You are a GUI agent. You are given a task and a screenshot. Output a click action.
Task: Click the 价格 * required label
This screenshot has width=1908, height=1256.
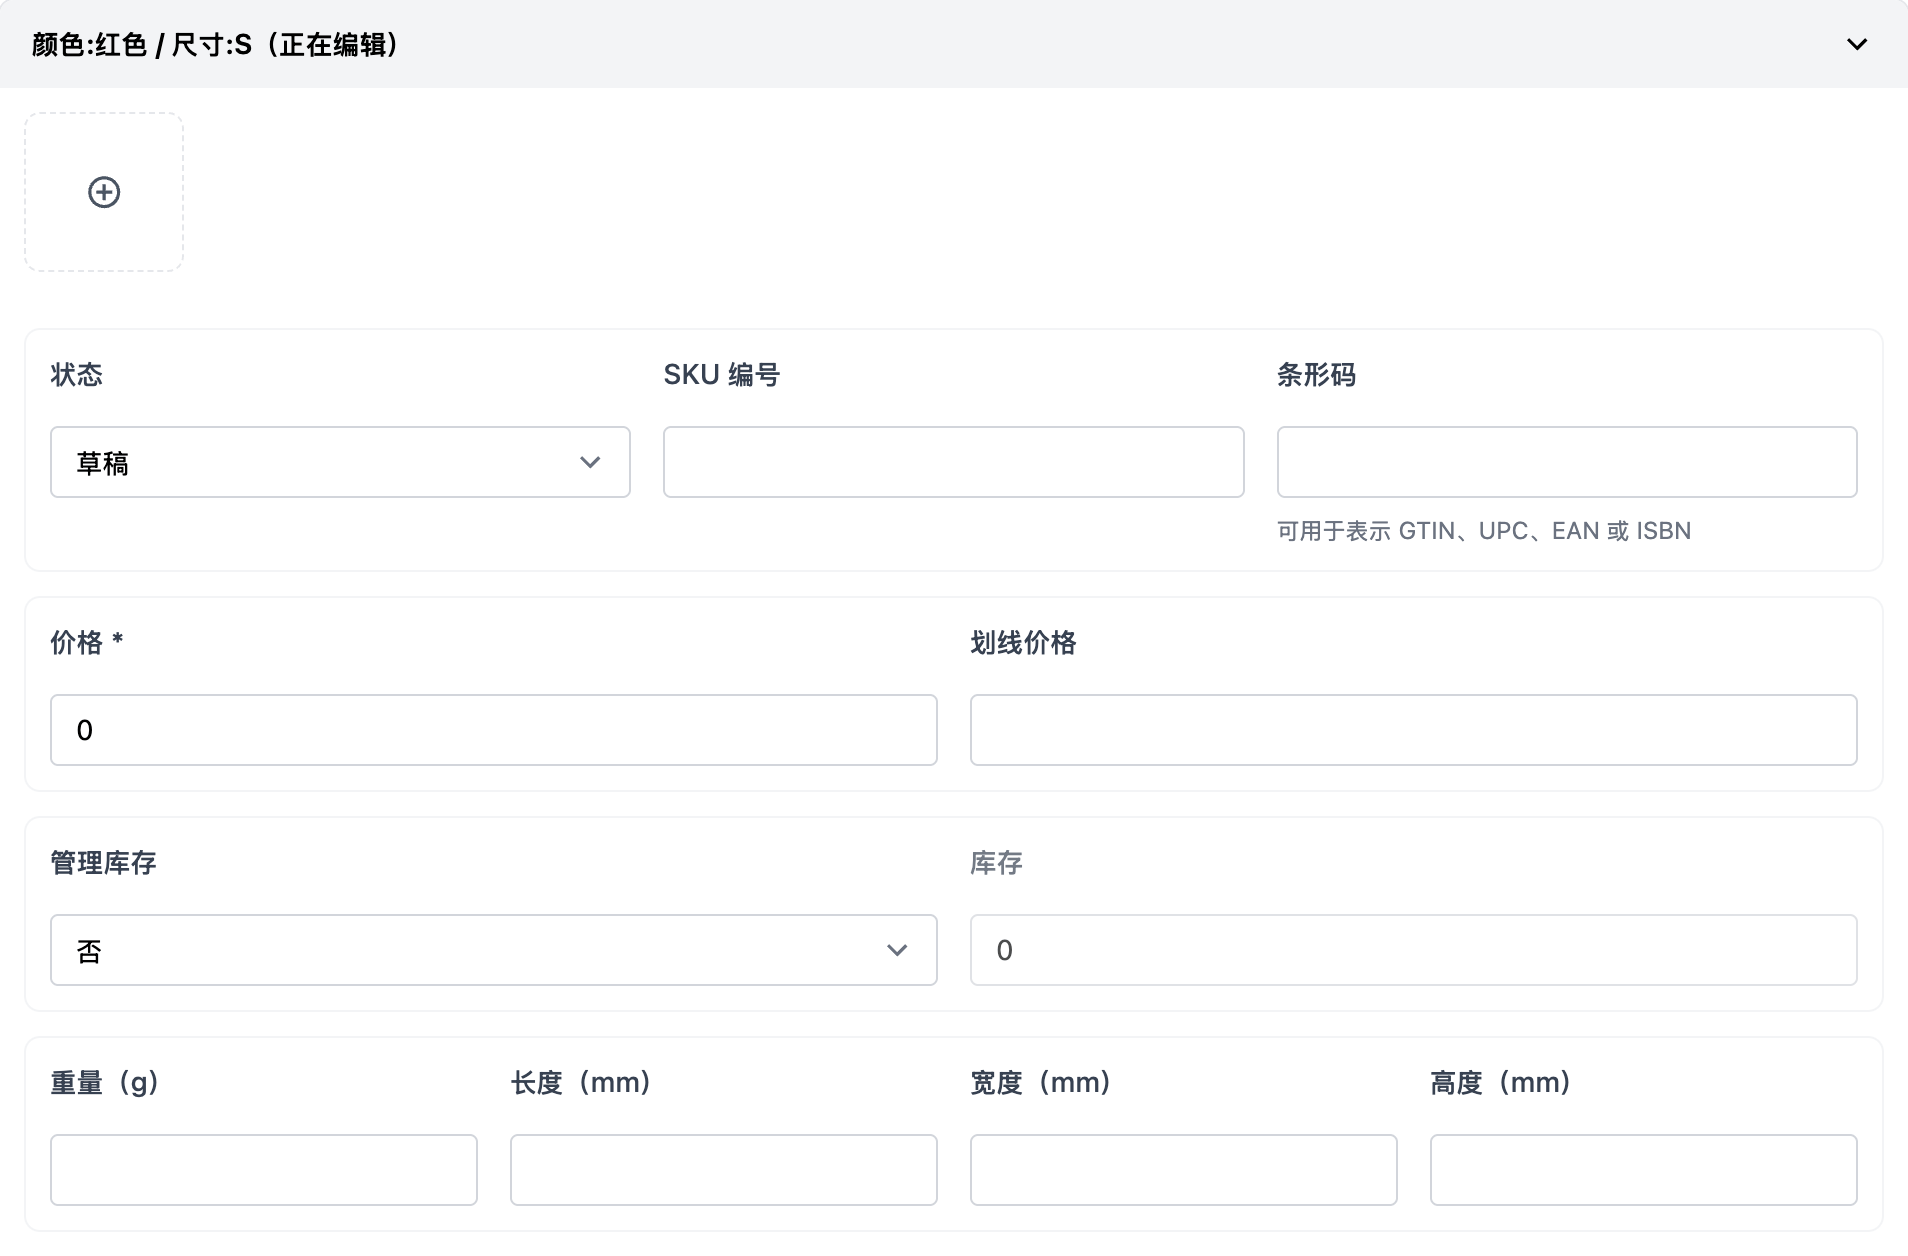87,643
